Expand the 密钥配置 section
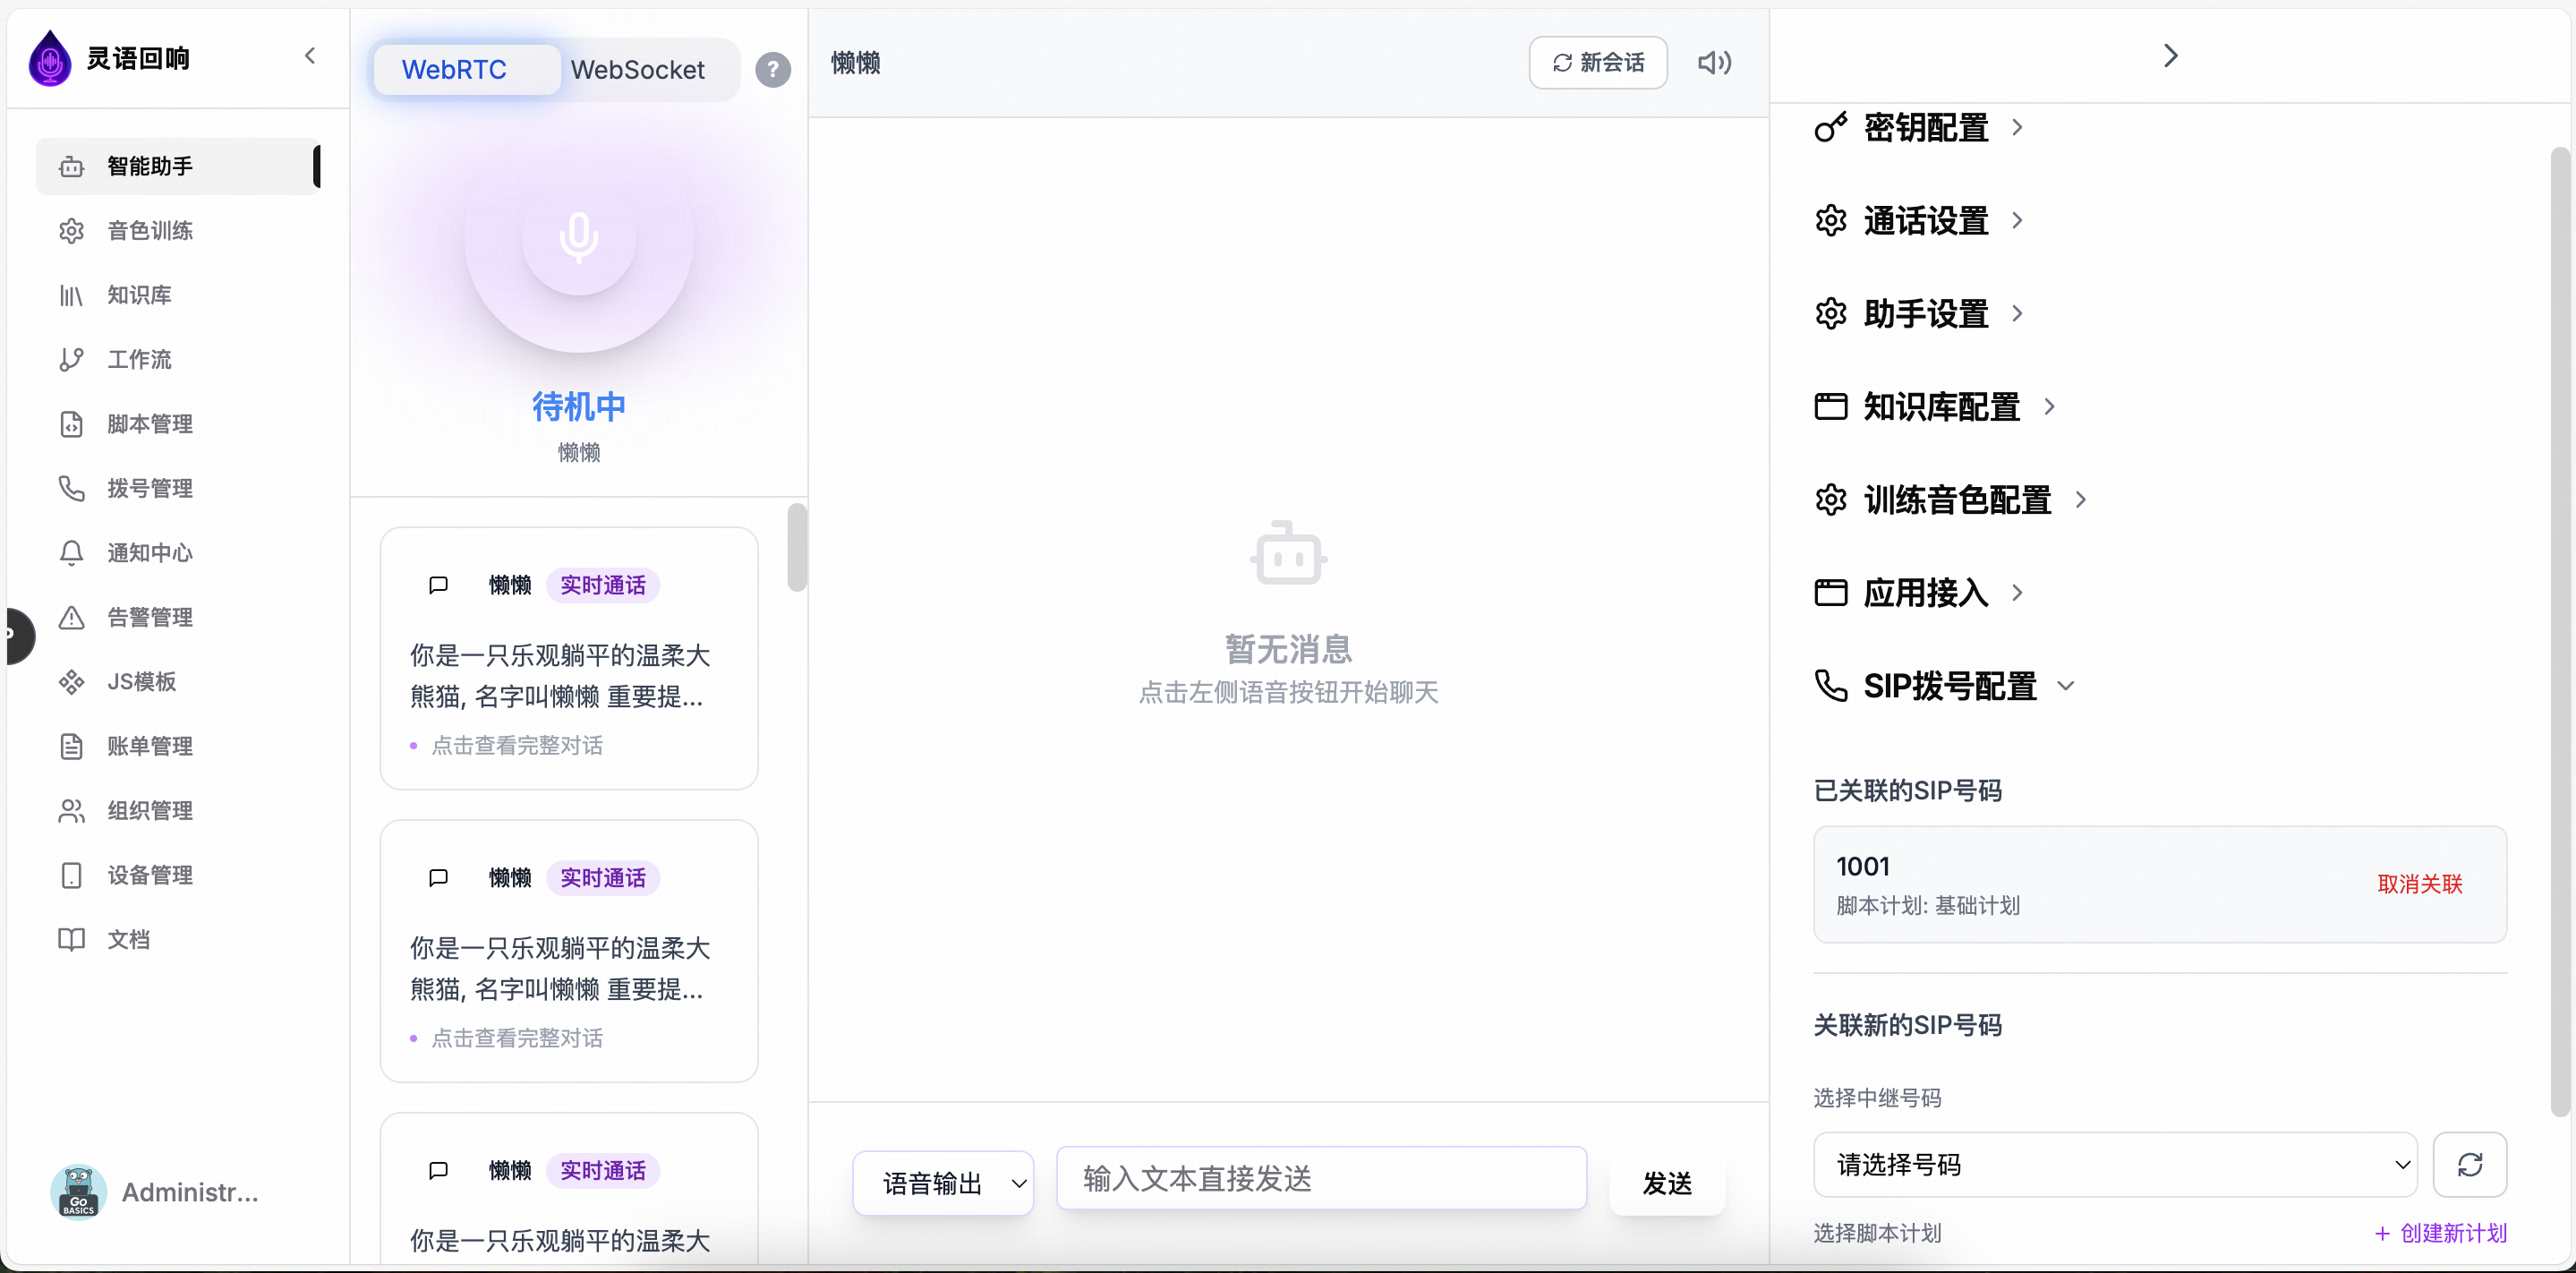2576x1273 pixels. (1918, 128)
